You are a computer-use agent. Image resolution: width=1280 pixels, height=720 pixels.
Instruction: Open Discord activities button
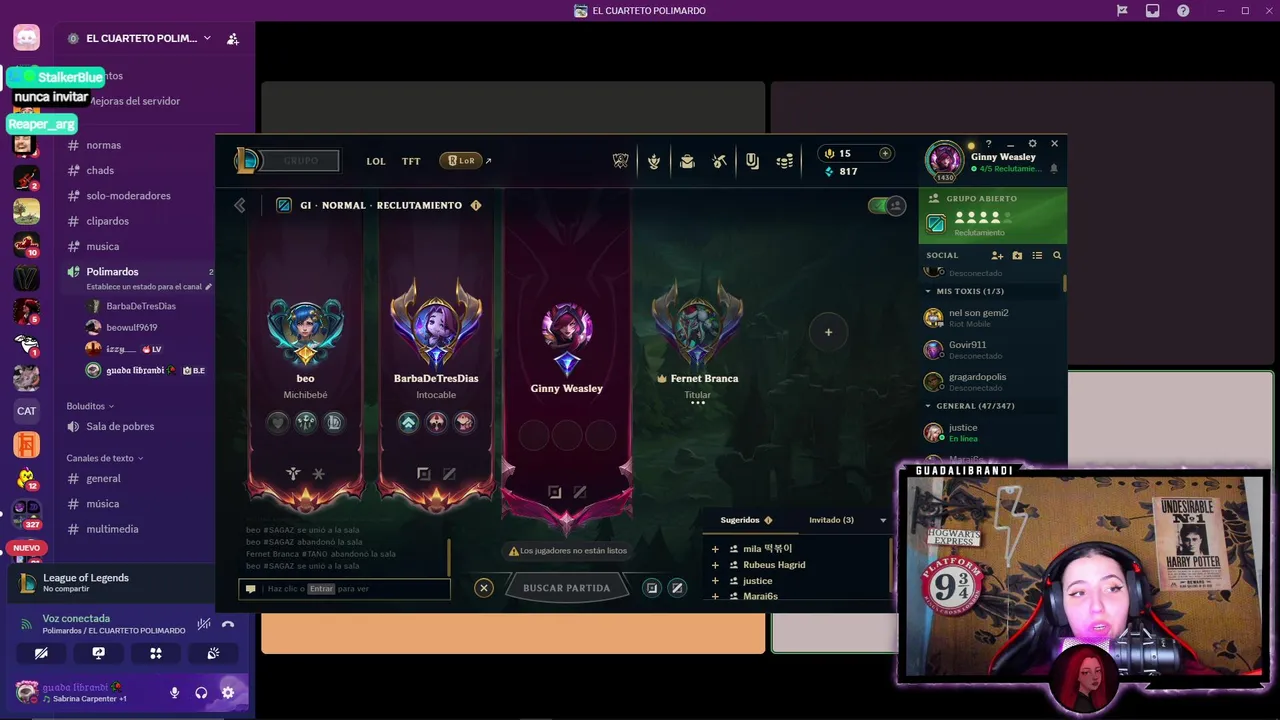pyautogui.click(x=156, y=653)
